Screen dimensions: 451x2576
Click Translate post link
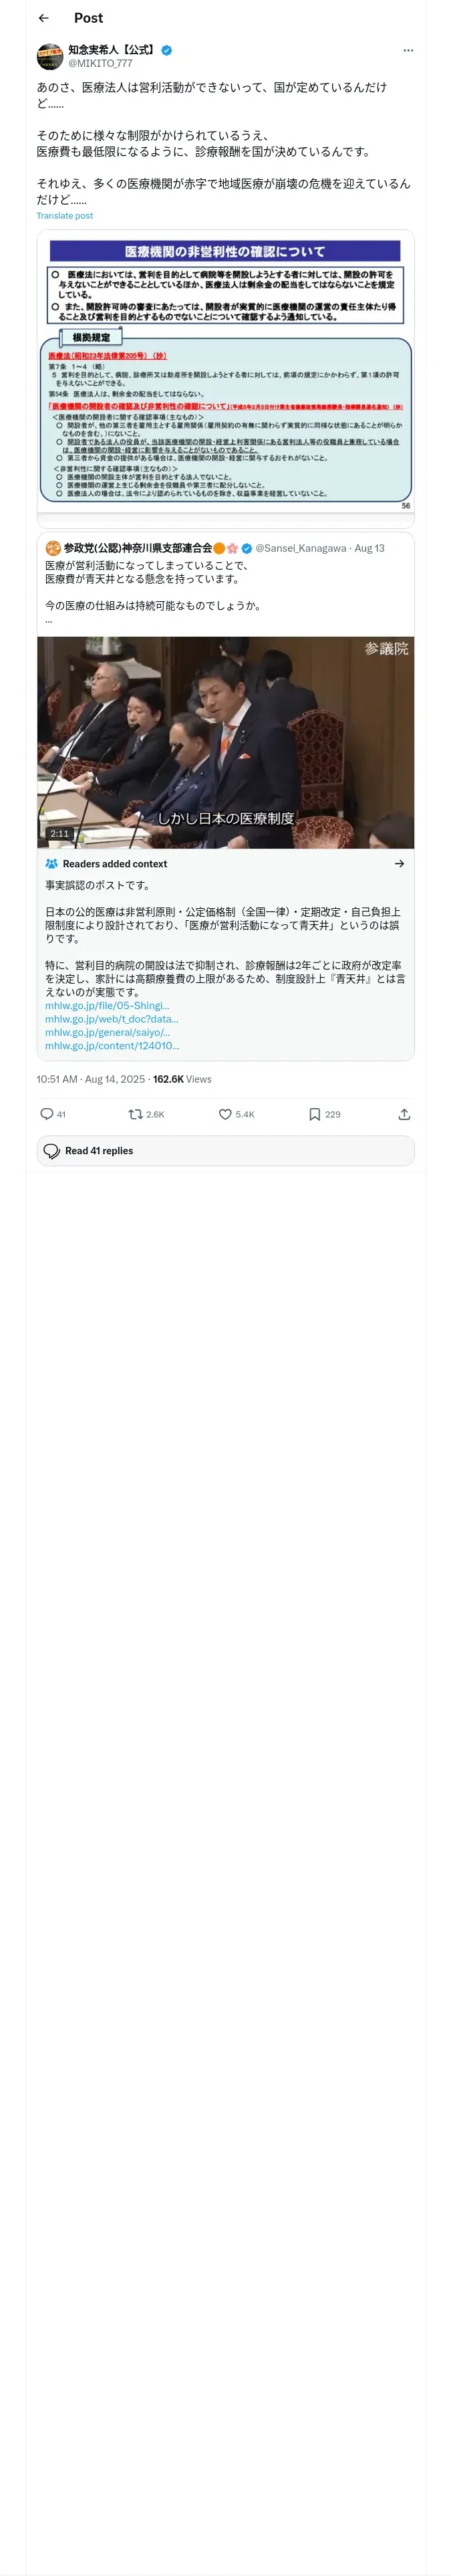[64, 216]
